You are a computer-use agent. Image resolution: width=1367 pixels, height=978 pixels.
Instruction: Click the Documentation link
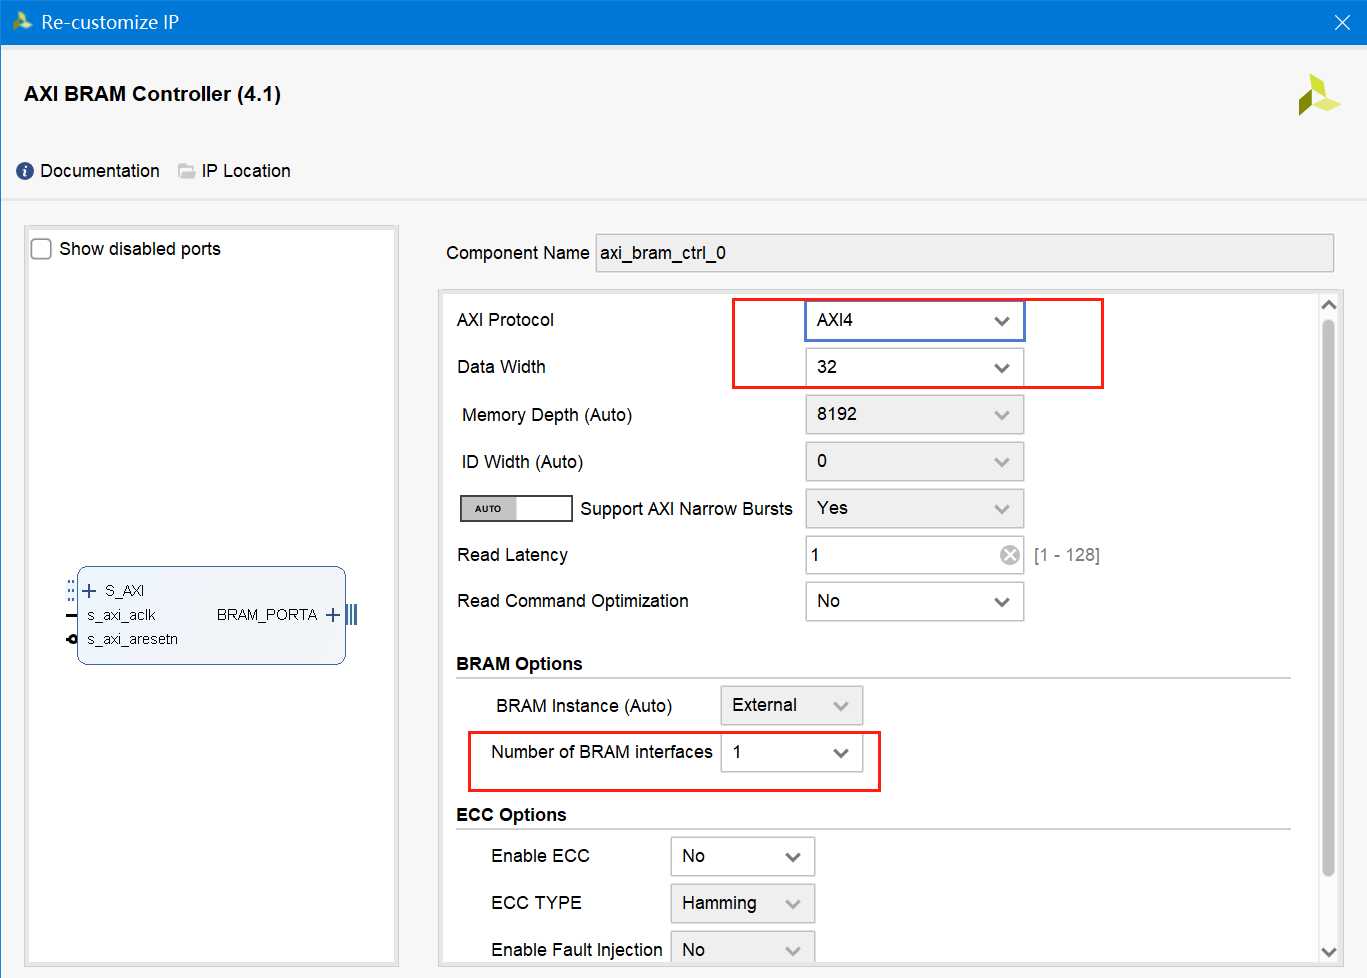click(100, 171)
